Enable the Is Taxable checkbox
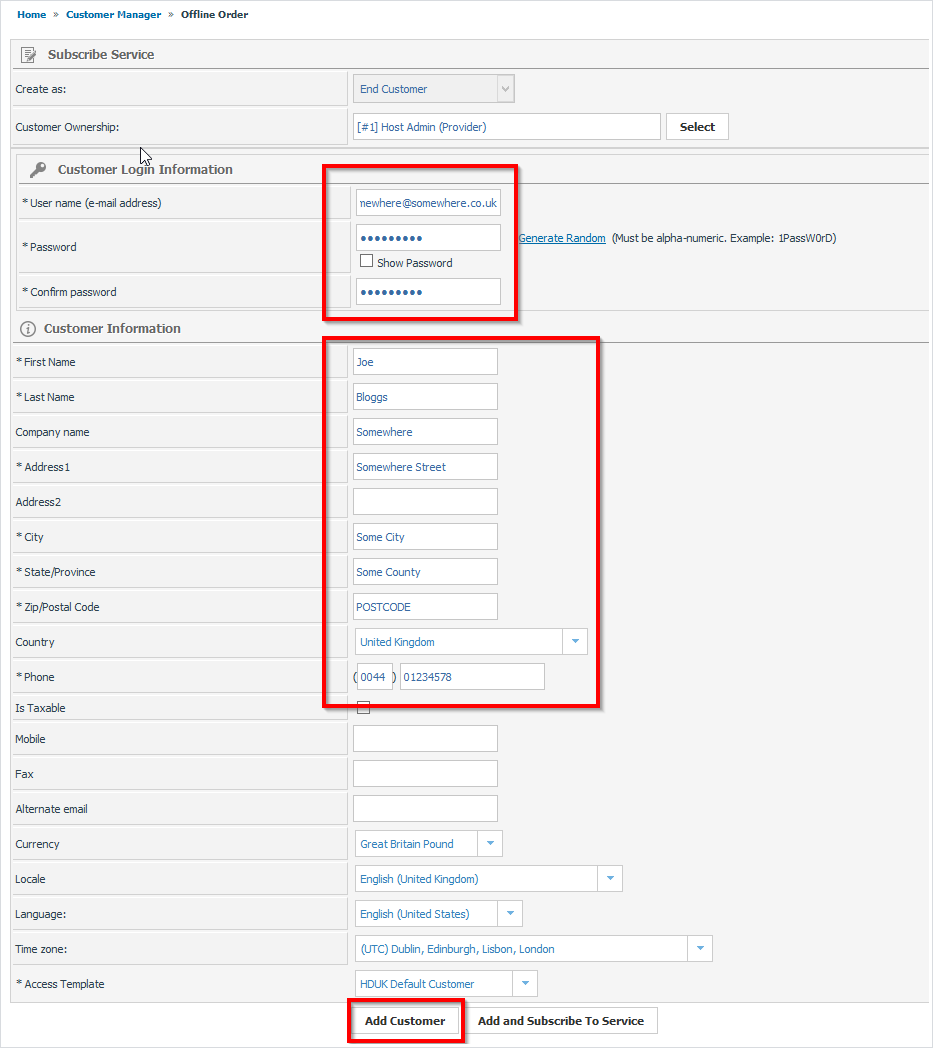 coord(364,708)
